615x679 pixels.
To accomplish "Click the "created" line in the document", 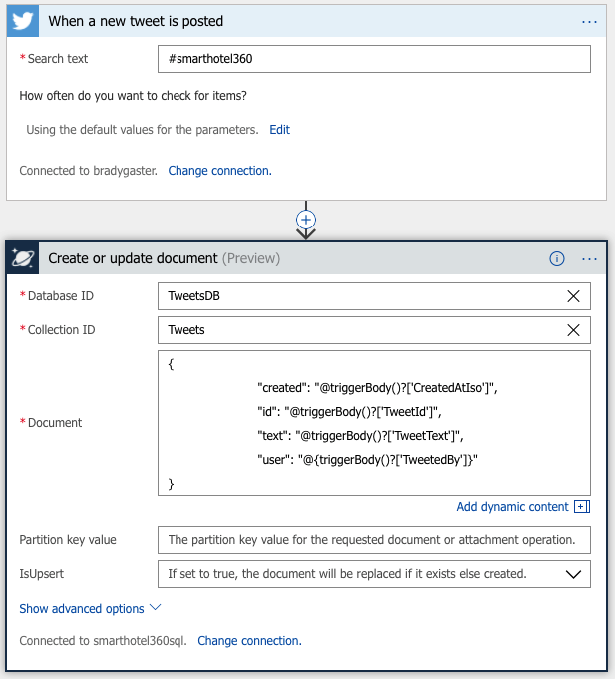I will 377,388.
